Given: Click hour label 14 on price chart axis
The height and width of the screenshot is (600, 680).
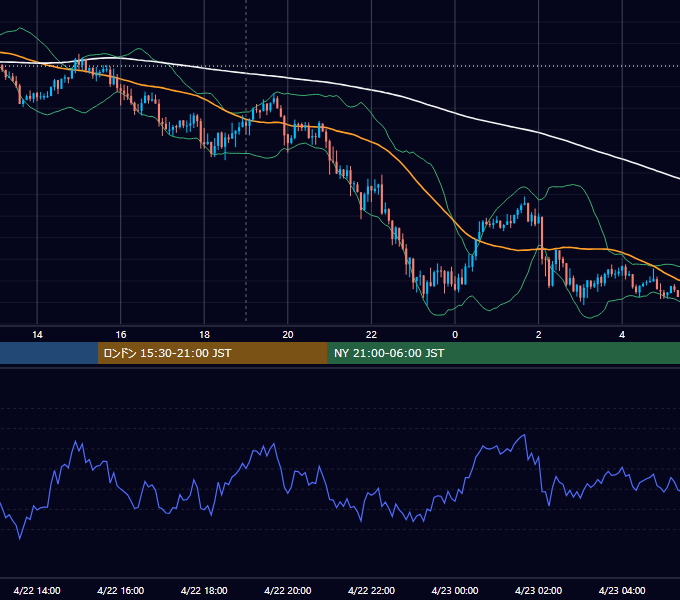Looking at the screenshot, I should [x=37, y=334].
